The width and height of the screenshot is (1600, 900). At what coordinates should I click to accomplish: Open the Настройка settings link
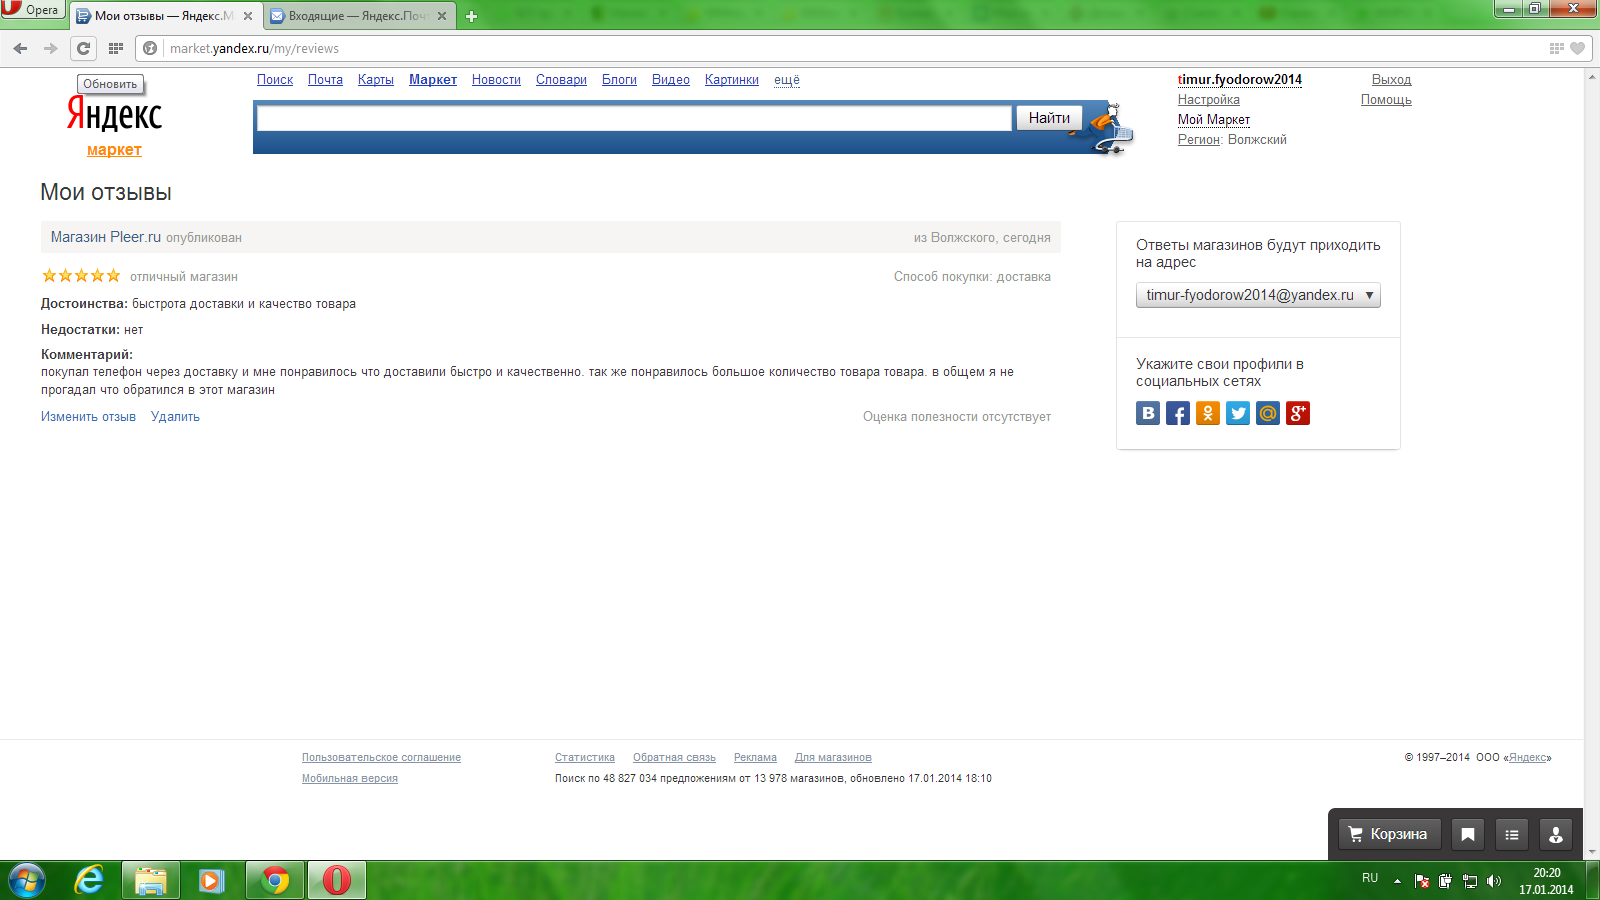(1209, 100)
